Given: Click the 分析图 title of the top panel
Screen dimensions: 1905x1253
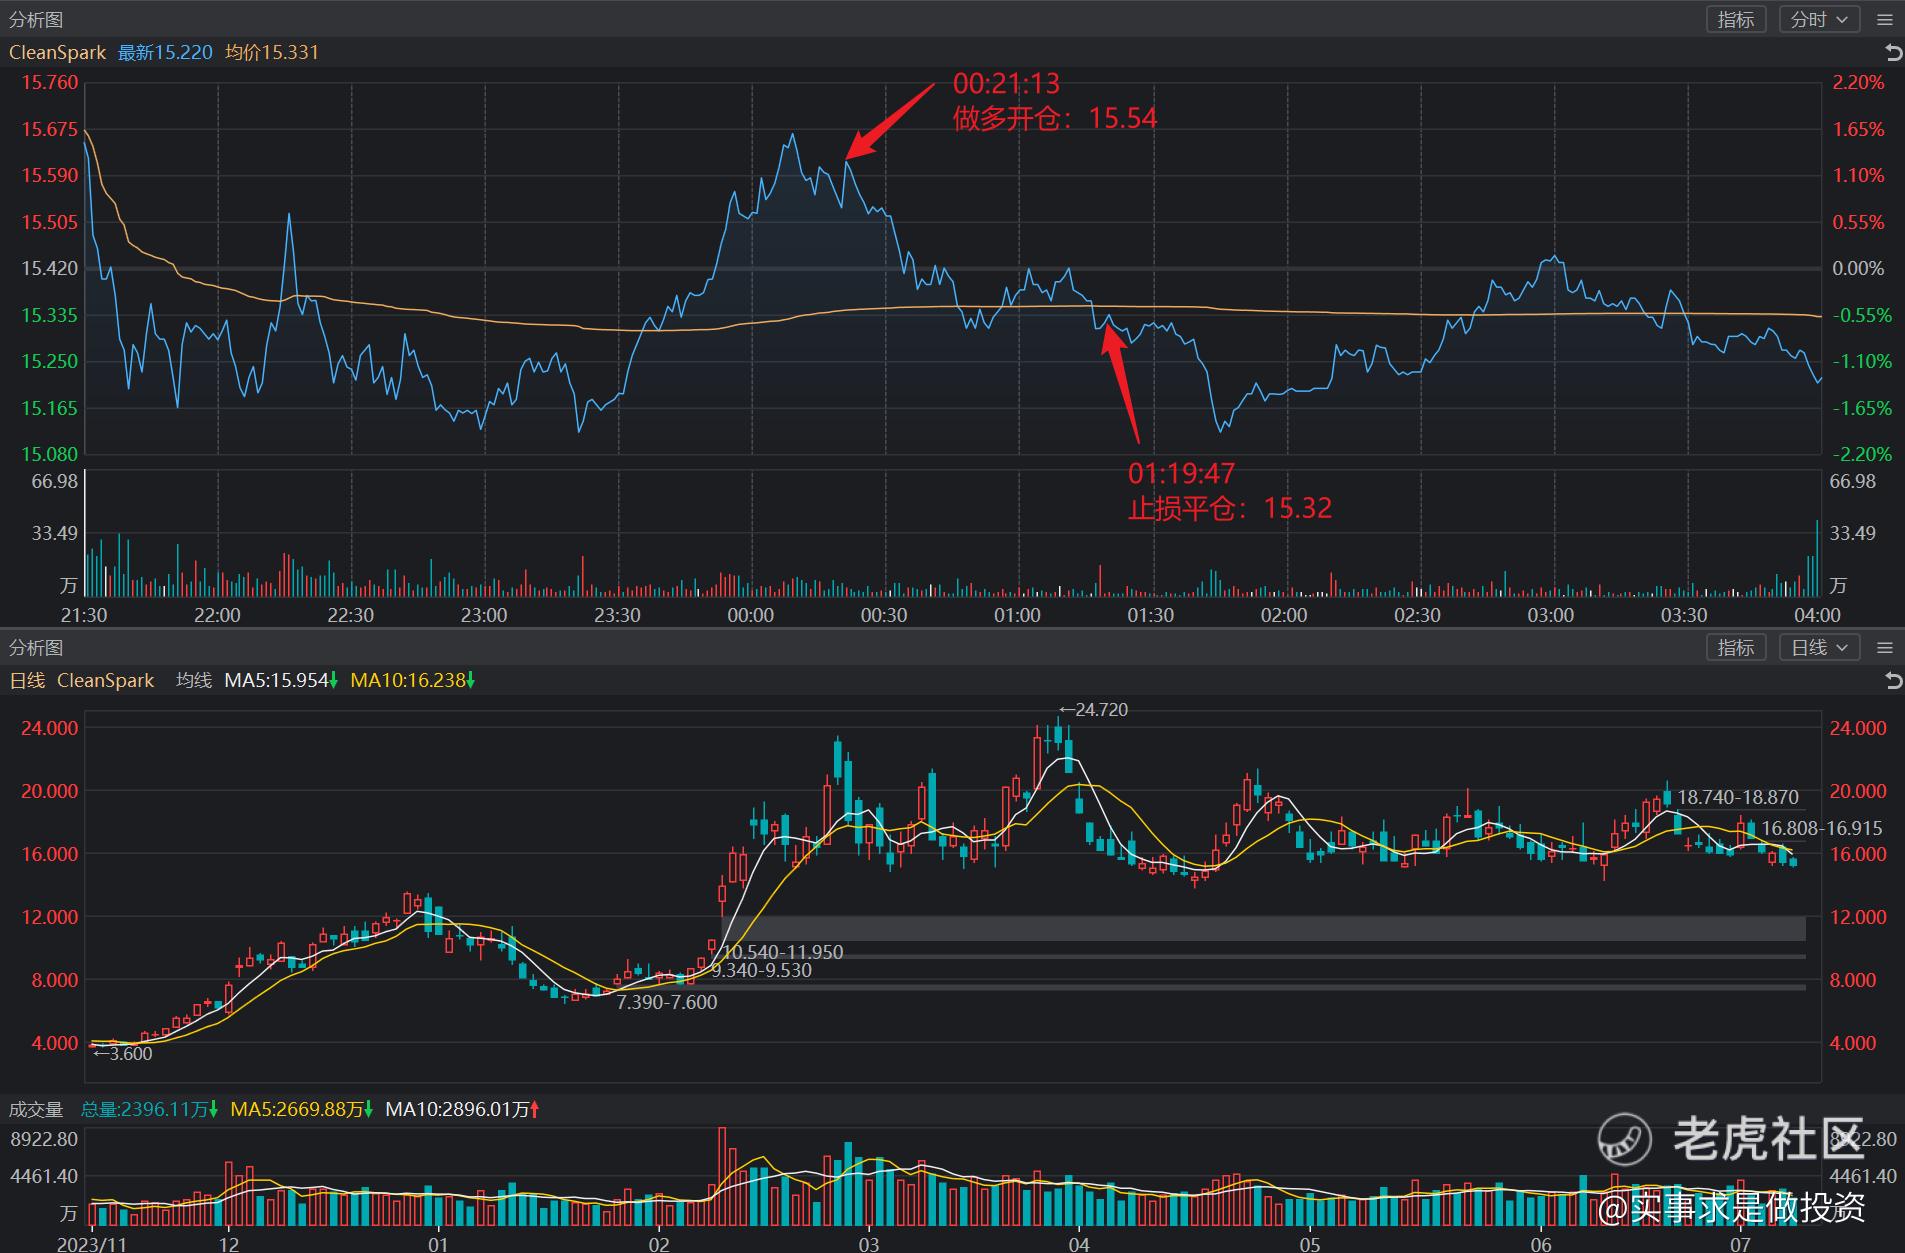Looking at the screenshot, I should pos(36,19).
